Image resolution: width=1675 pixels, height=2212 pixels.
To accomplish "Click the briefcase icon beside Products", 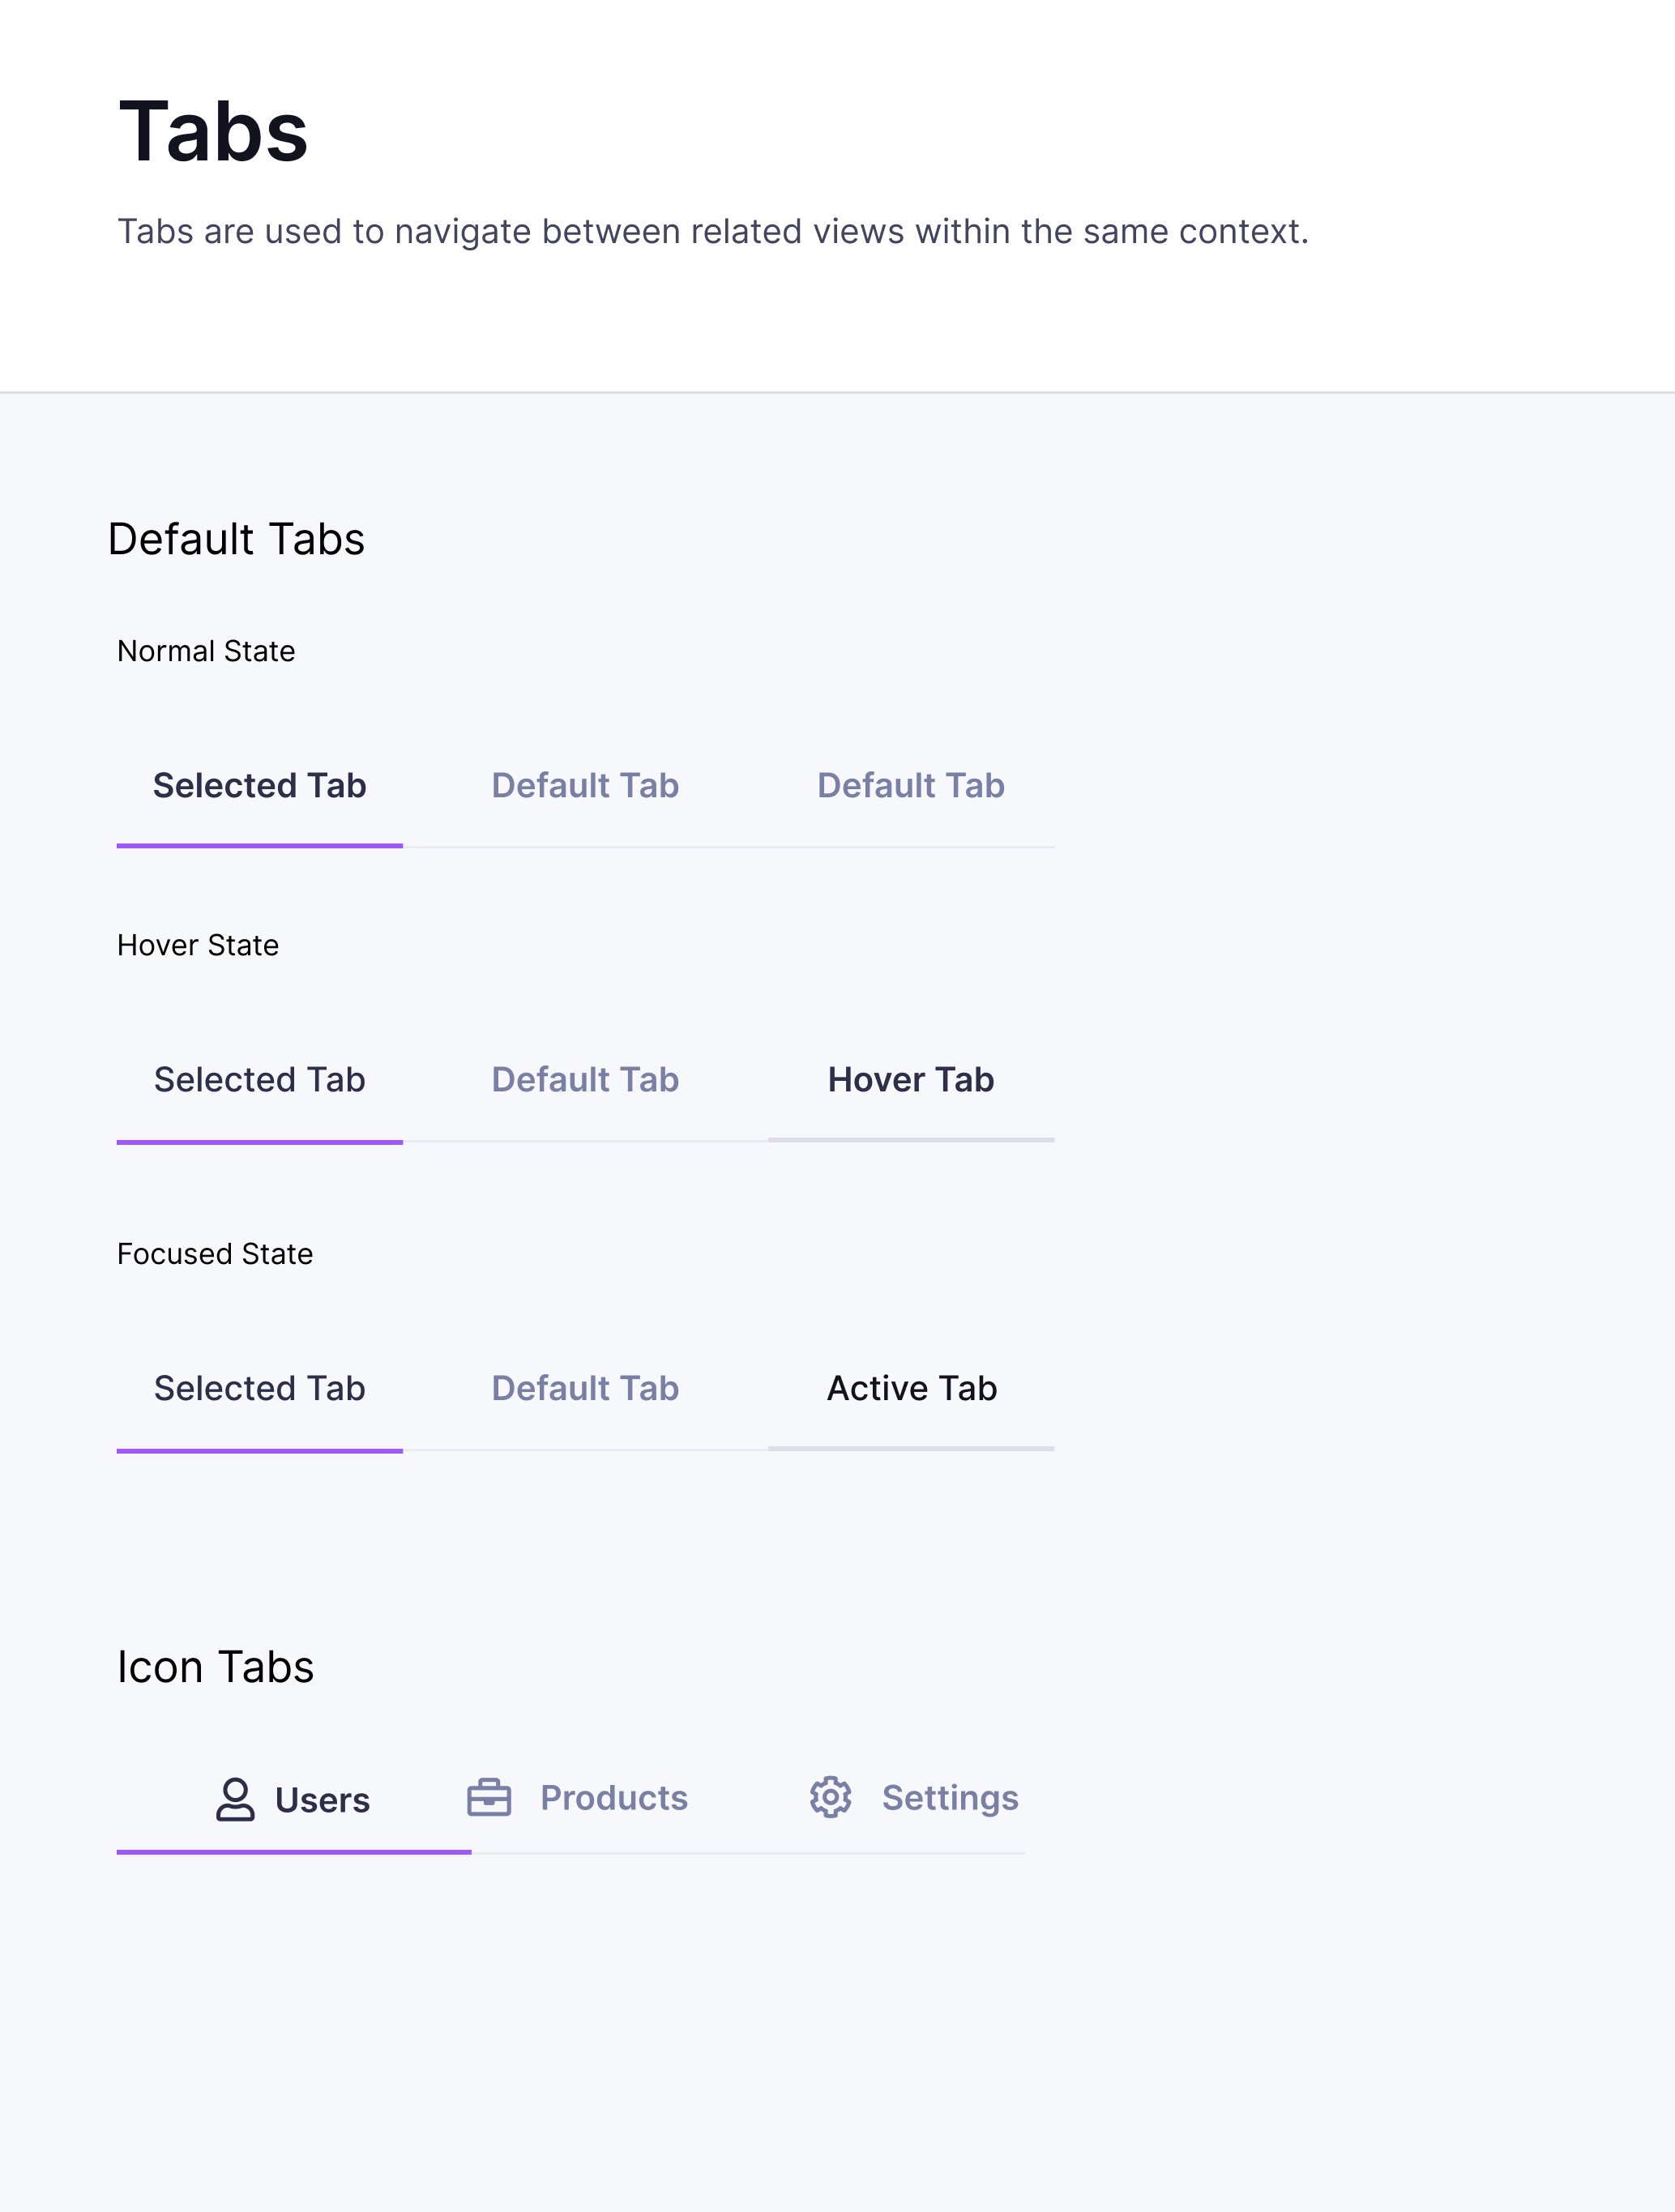I will pos(489,1797).
